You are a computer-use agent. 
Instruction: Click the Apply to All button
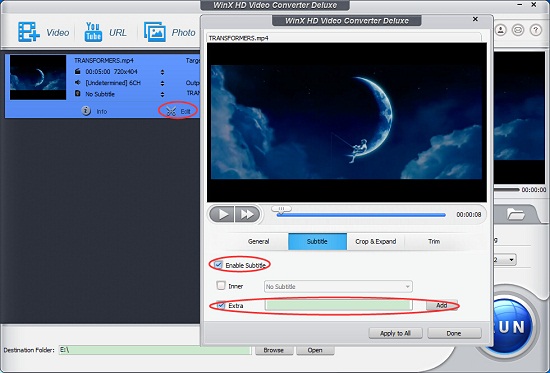395,333
